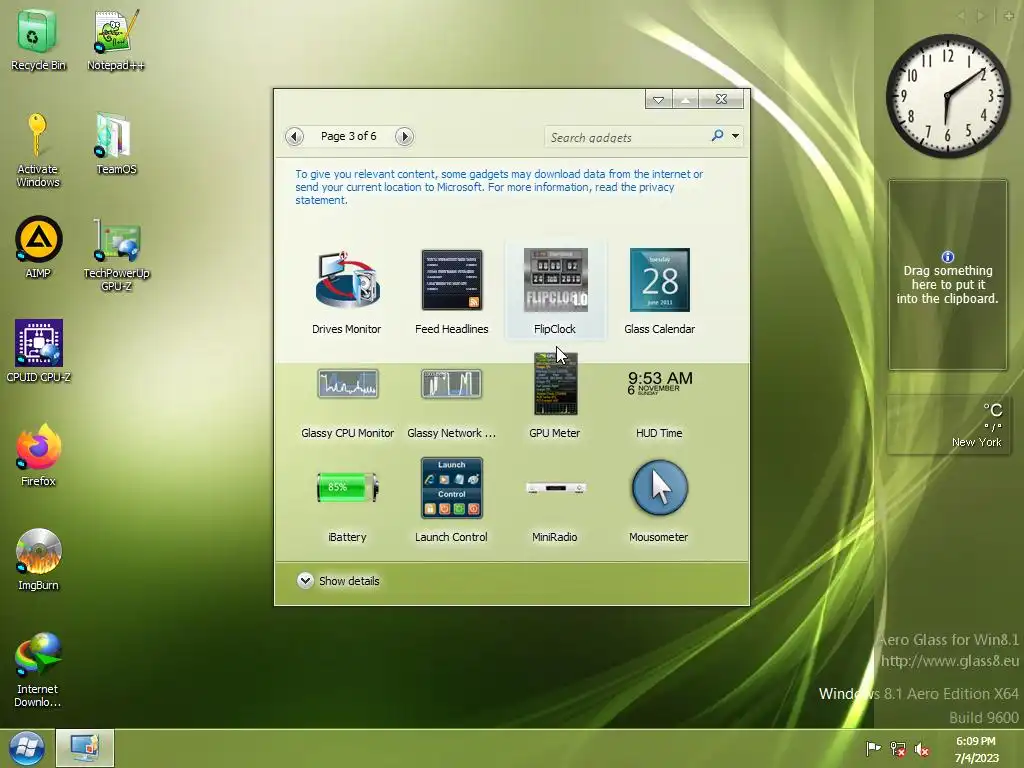The height and width of the screenshot is (768, 1024).
Task: Click the Search gadgets field
Action: coord(628,137)
